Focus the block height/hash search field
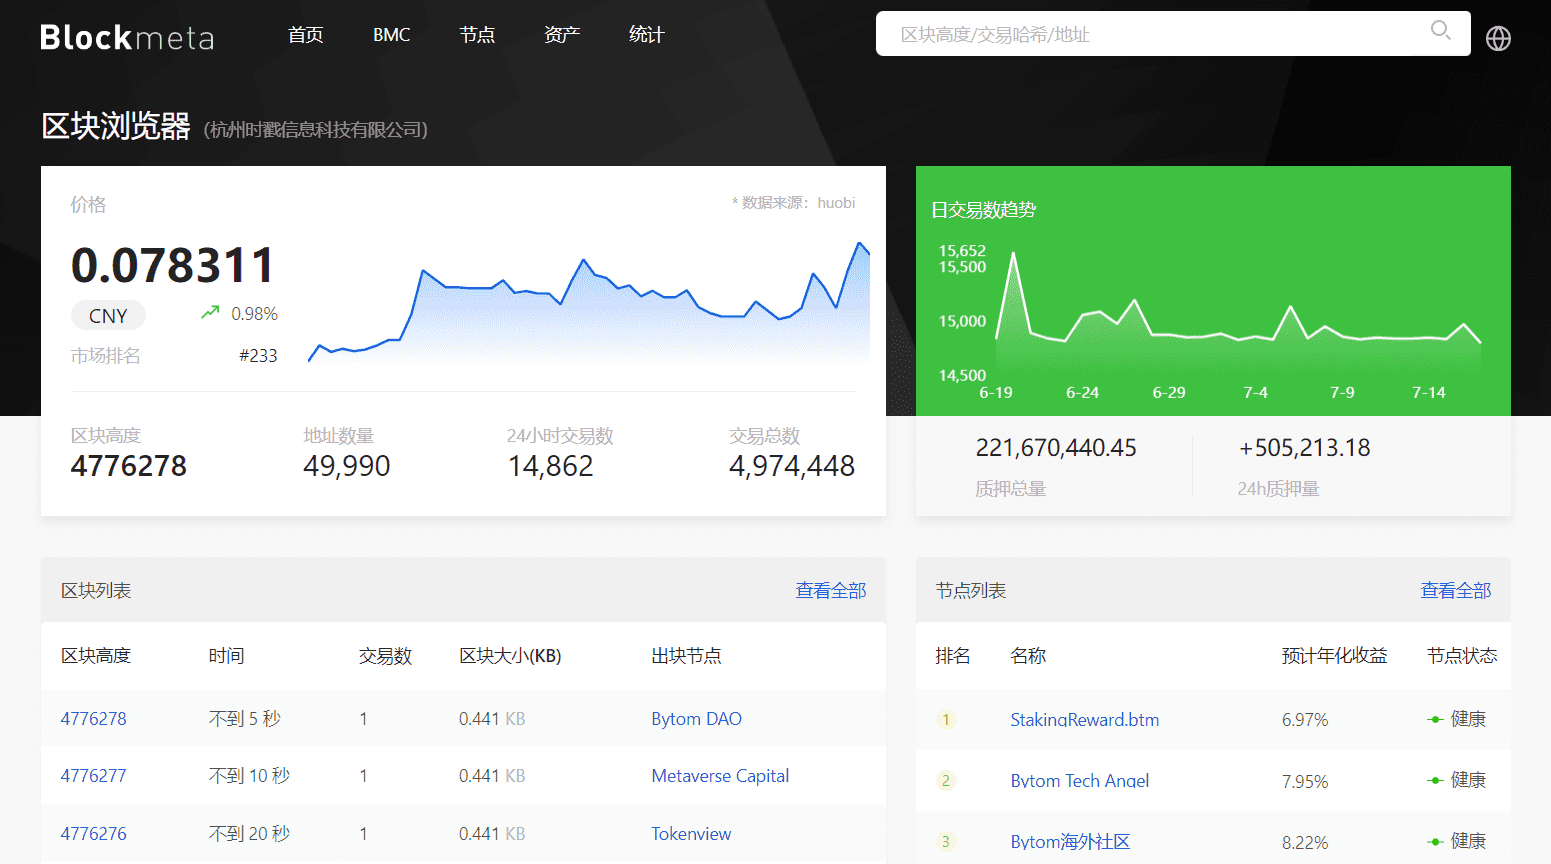 point(1150,34)
